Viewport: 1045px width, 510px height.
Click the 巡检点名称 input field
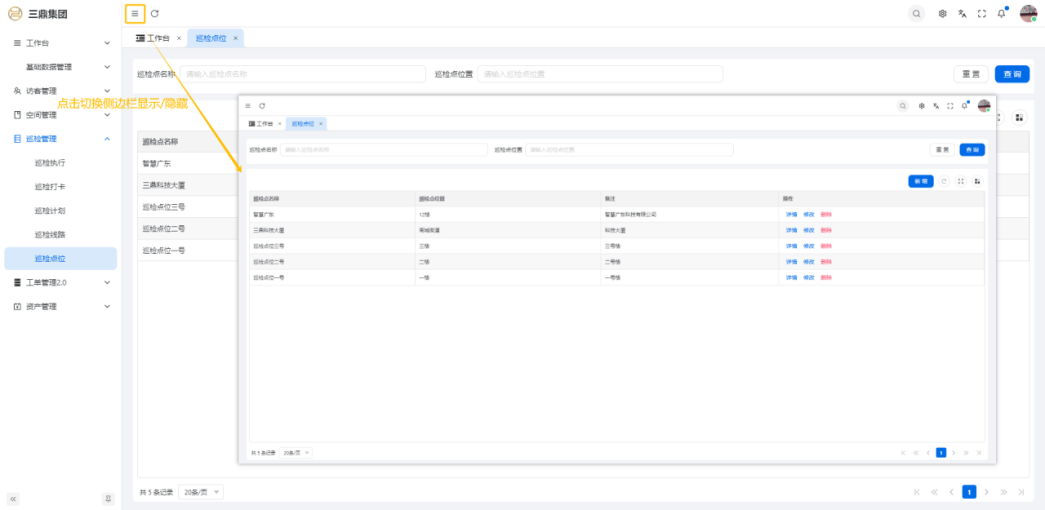[x=300, y=74]
